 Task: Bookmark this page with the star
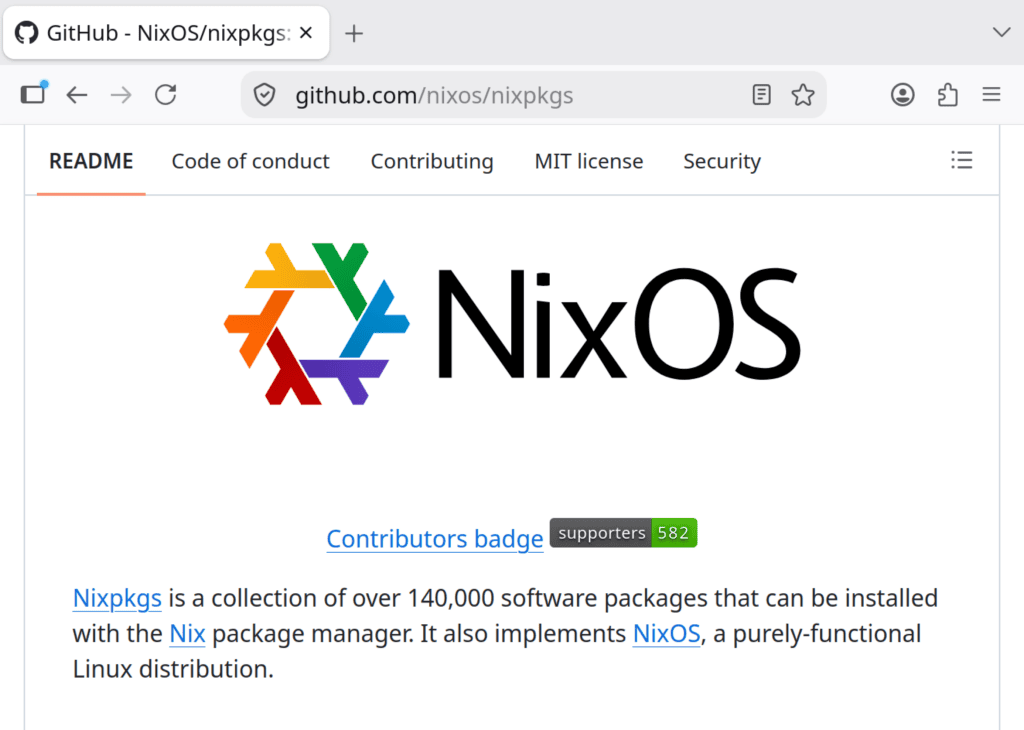pos(803,95)
